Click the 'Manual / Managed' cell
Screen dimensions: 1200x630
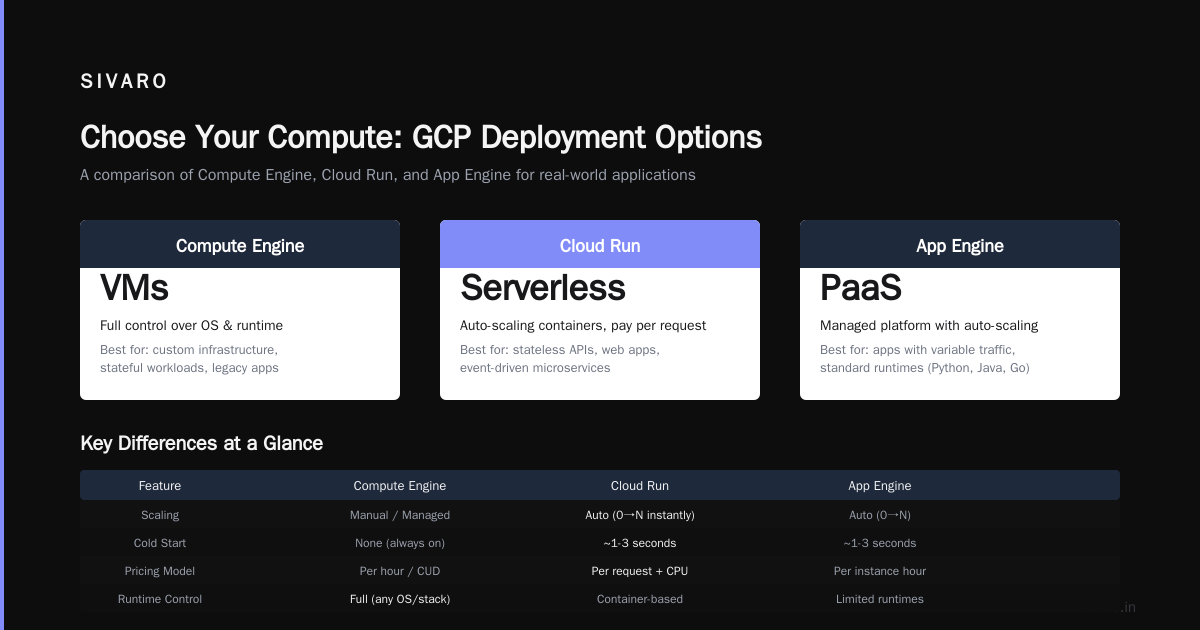(x=400, y=515)
